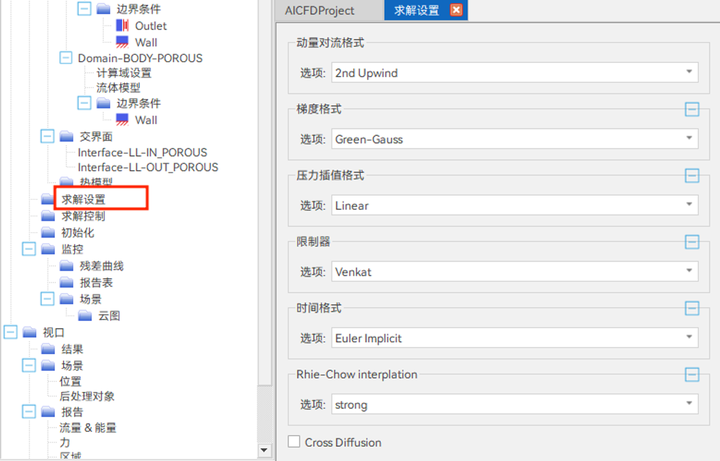Collapse the 视口 tree node
Image resolution: width=720 pixels, height=461 pixels.
point(11,332)
